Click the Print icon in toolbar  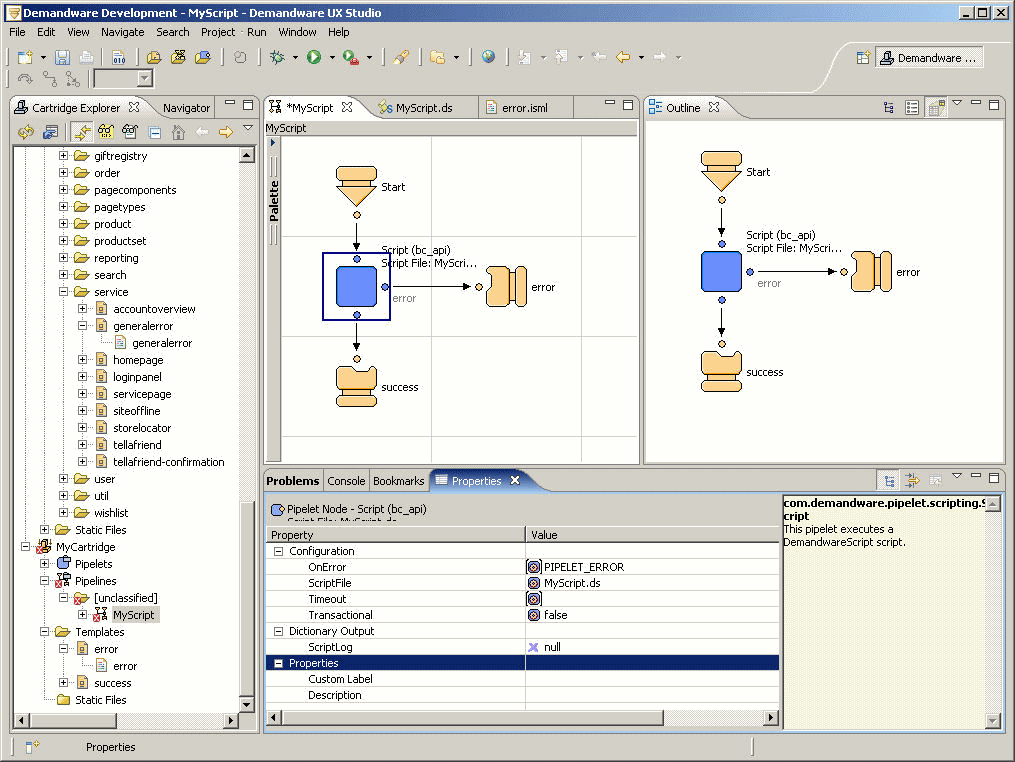click(x=86, y=58)
